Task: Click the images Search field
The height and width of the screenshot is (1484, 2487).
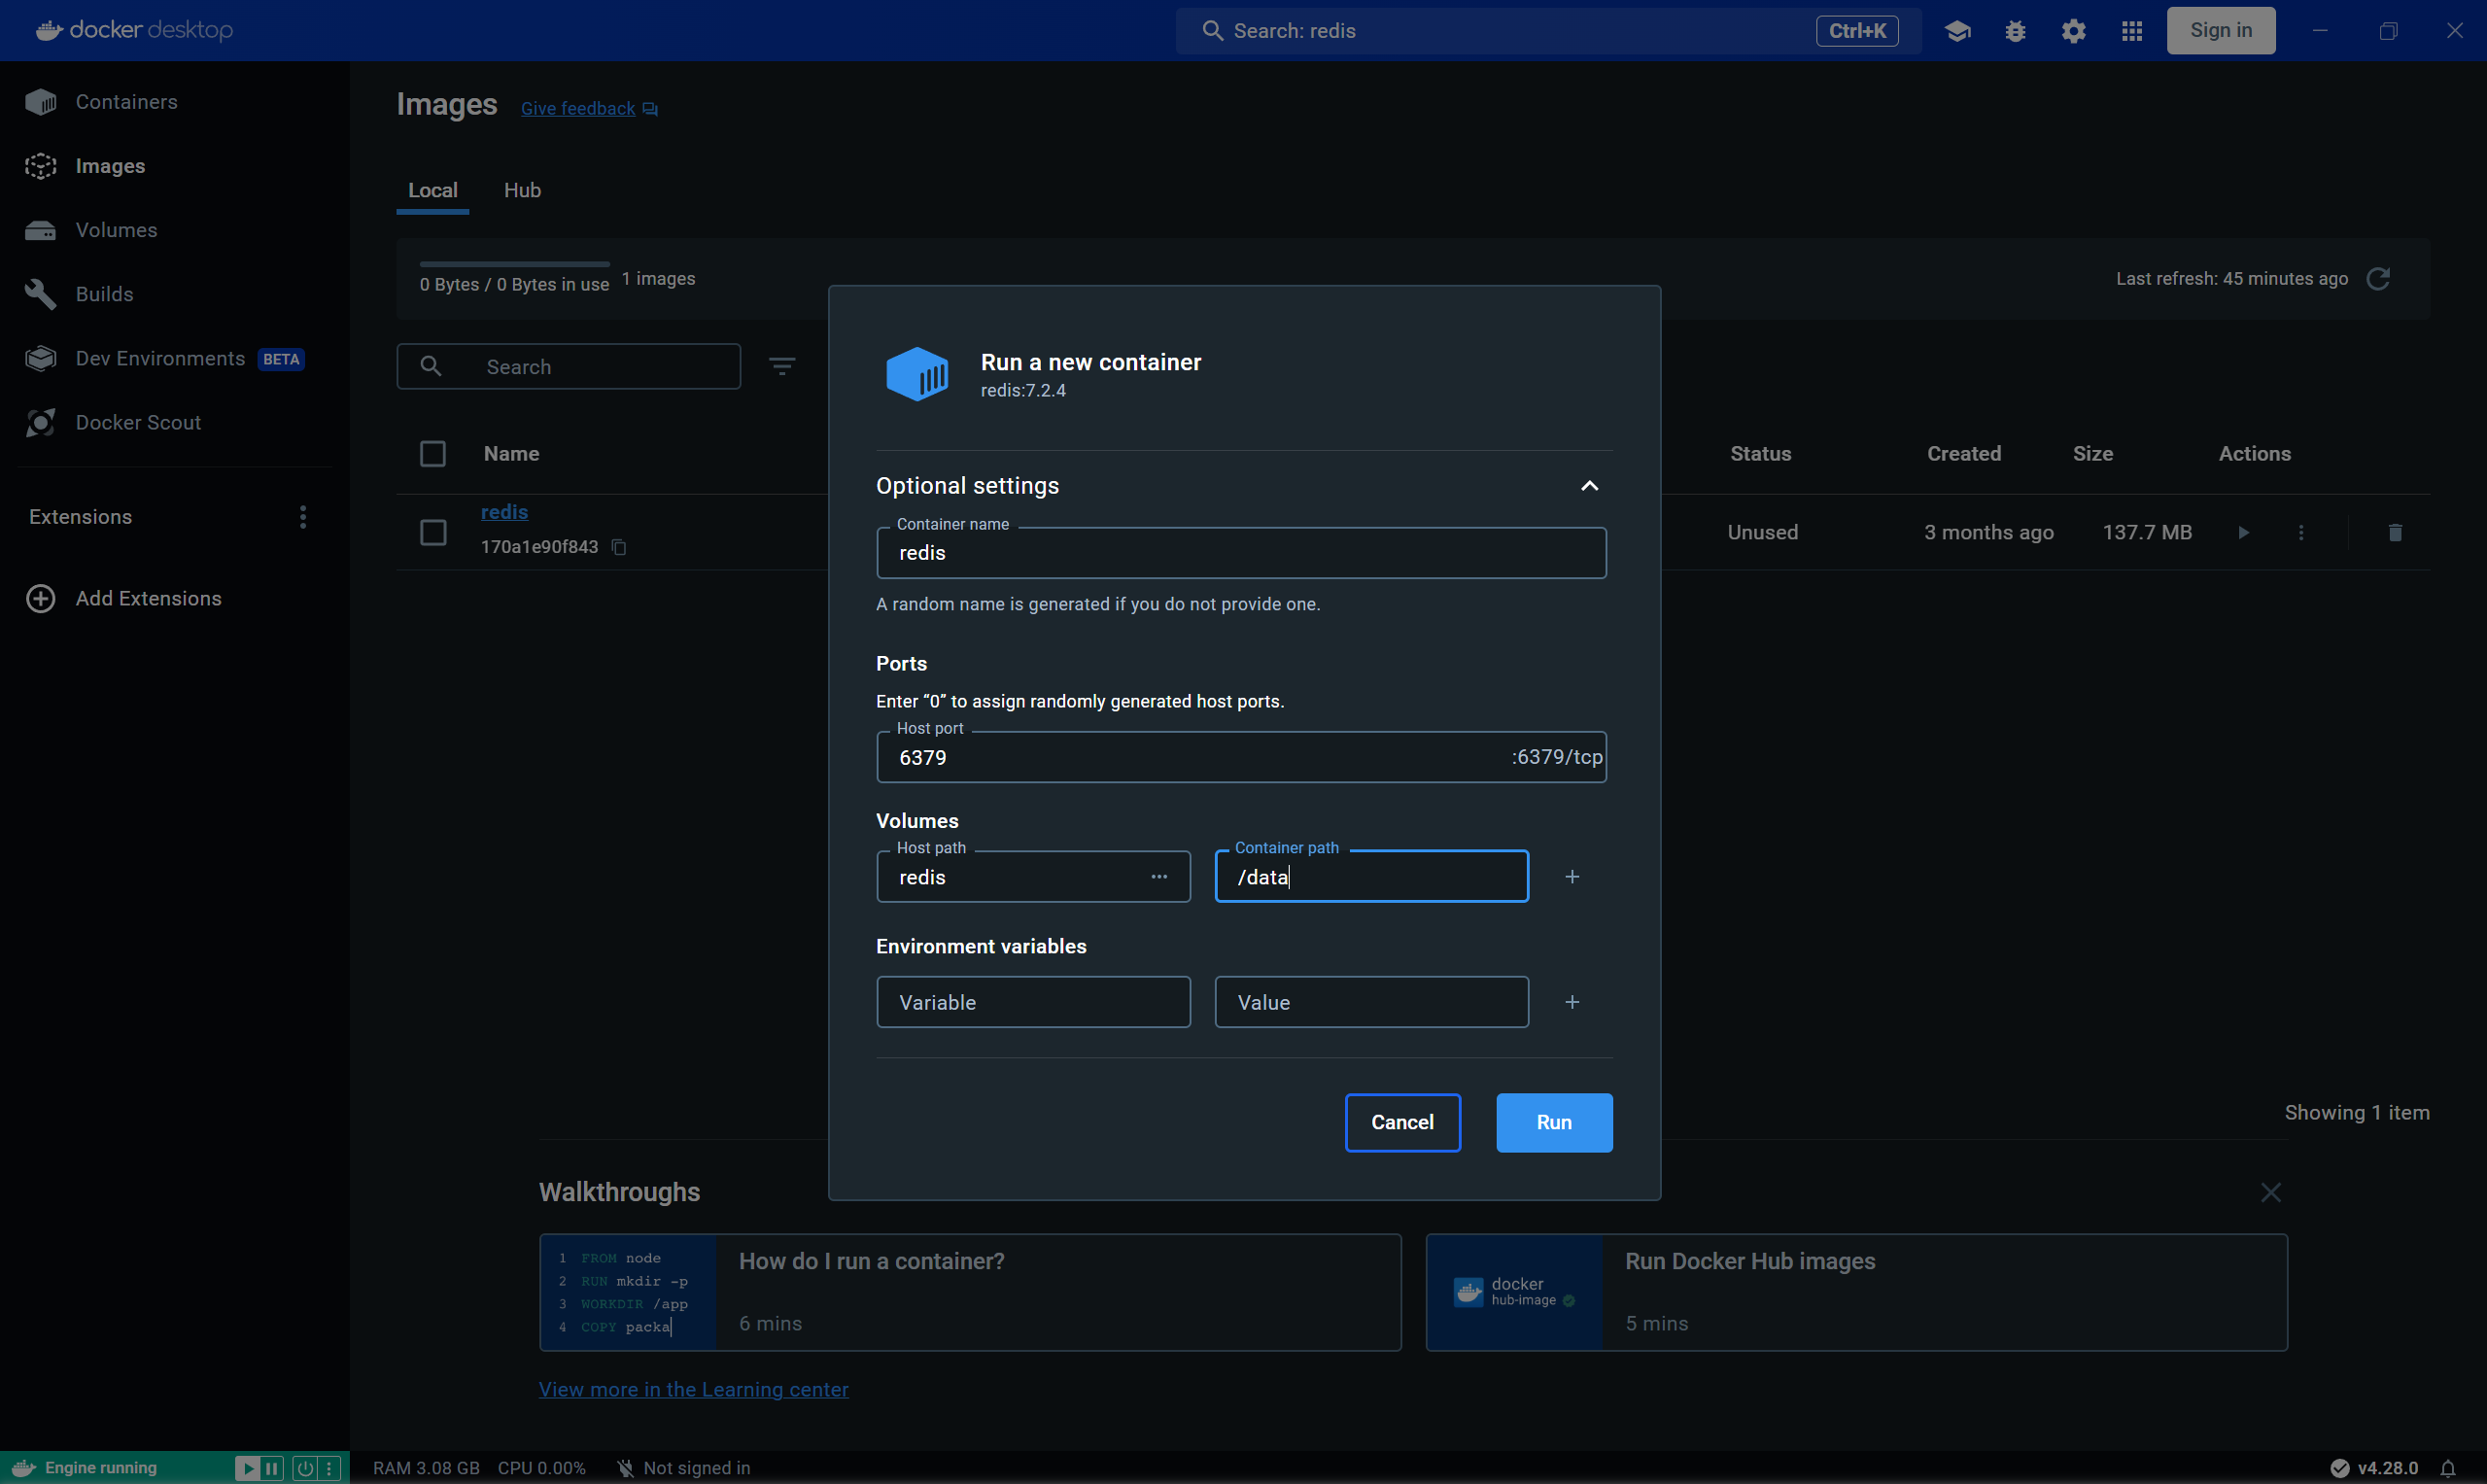Action: click(x=569, y=367)
